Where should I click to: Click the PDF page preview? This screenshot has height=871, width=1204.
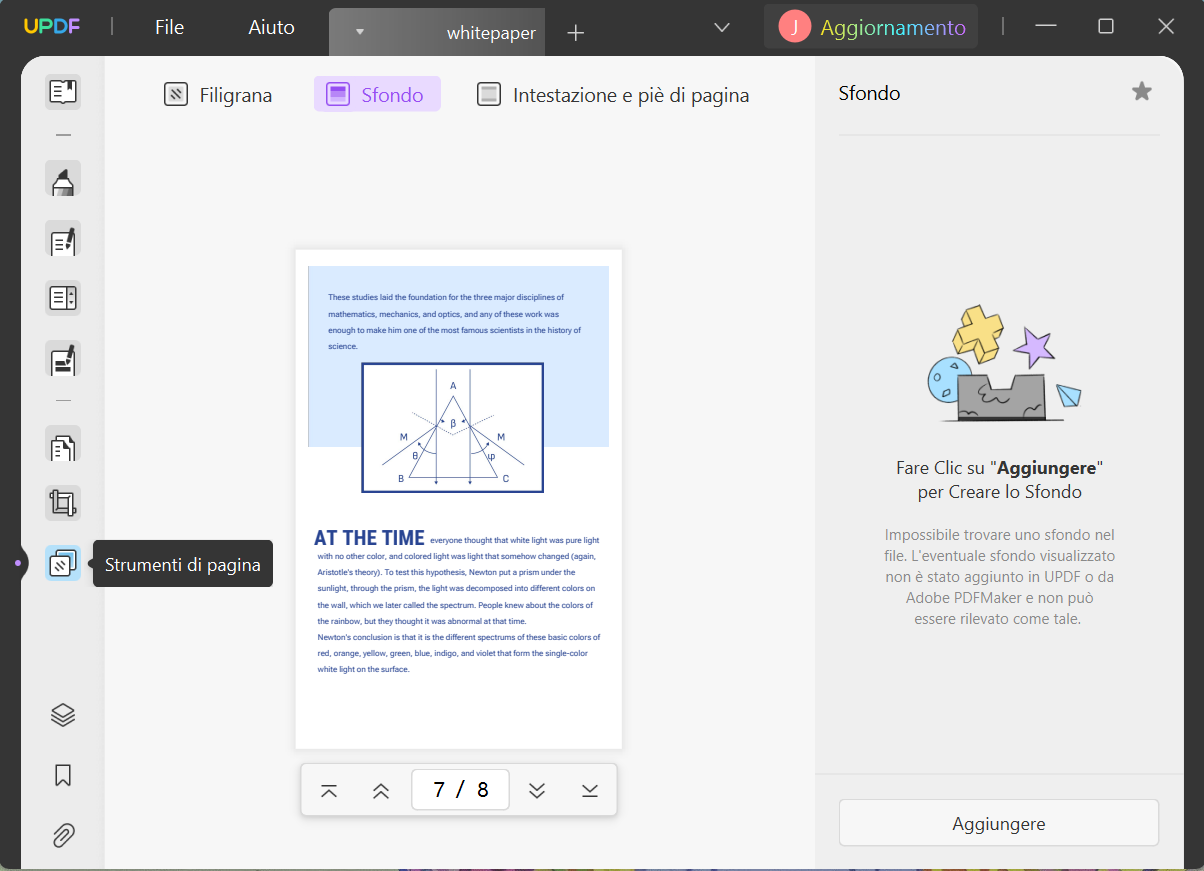[x=459, y=499]
